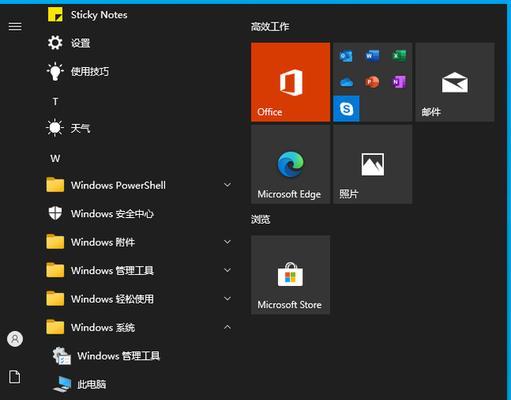511x400 pixels.
Task: Expand Windows PowerShell folder chevron
Action: (227, 185)
